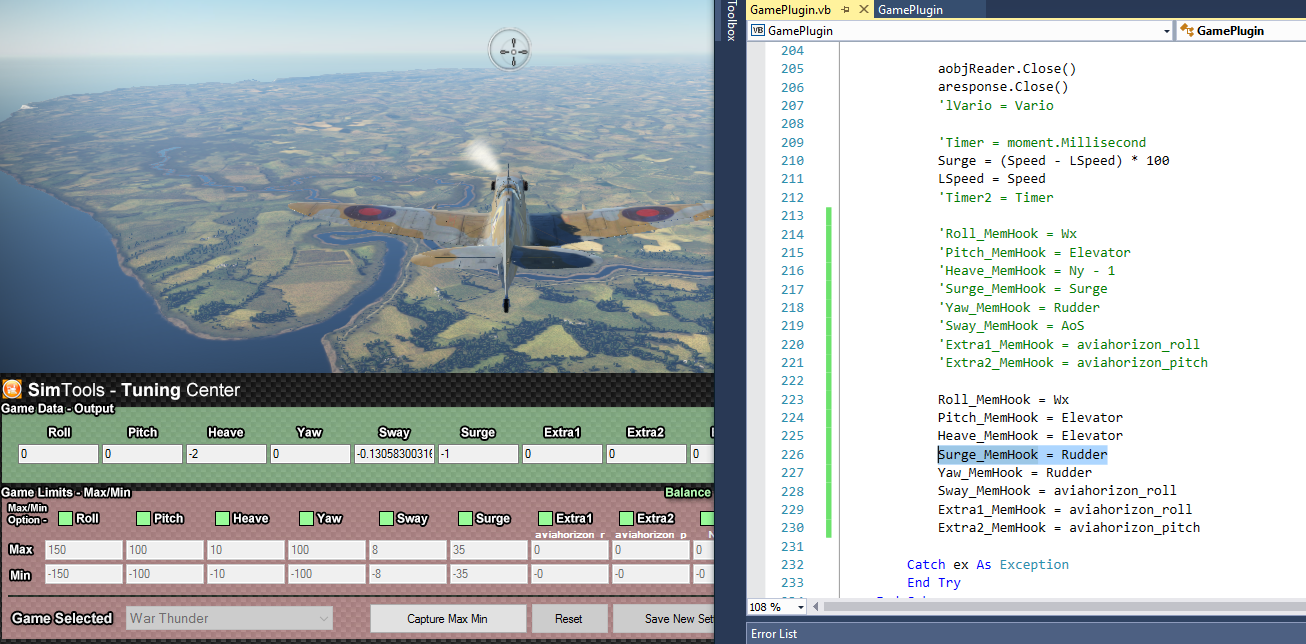Click the Yaw Max field showing 100

[326, 550]
